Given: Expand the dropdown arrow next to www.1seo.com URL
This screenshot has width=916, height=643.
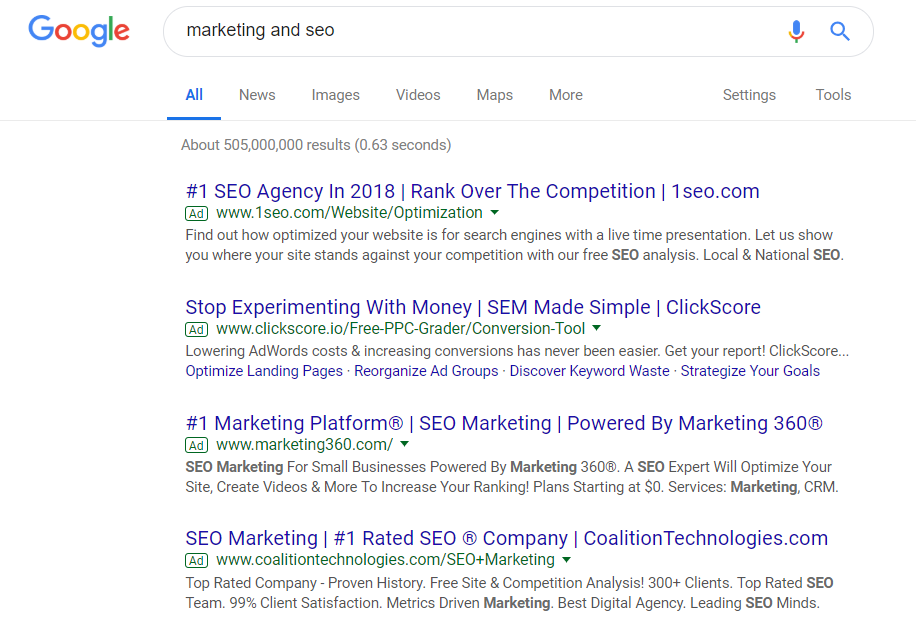Looking at the screenshot, I should [495, 213].
